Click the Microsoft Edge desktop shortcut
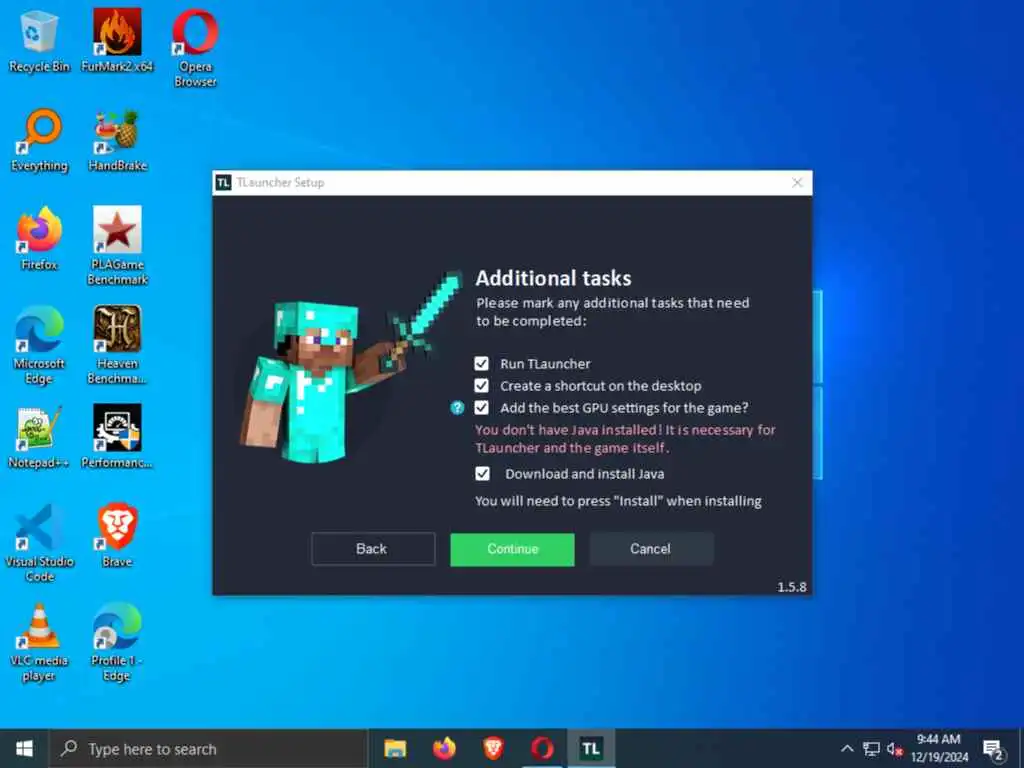1024x768 pixels. 39,345
